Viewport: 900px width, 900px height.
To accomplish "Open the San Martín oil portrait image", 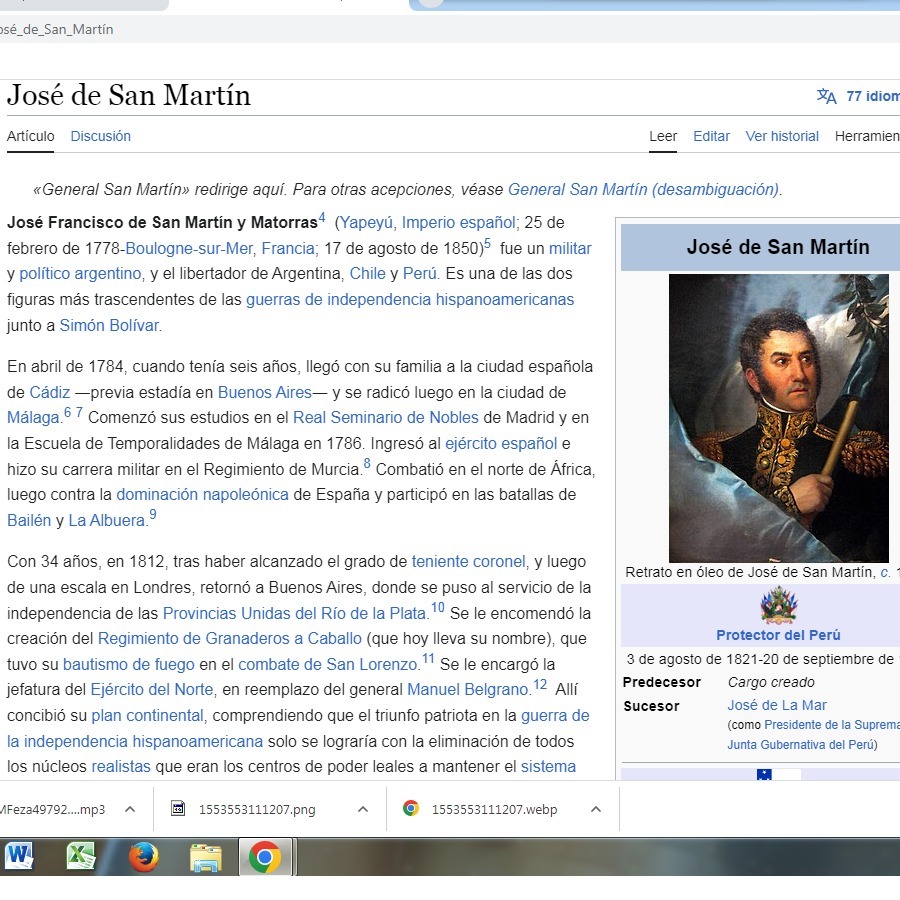I will [x=779, y=418].
